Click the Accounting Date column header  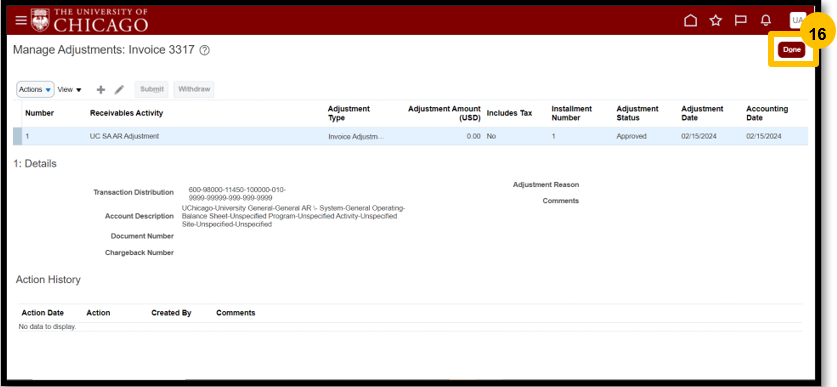point(767,113)
